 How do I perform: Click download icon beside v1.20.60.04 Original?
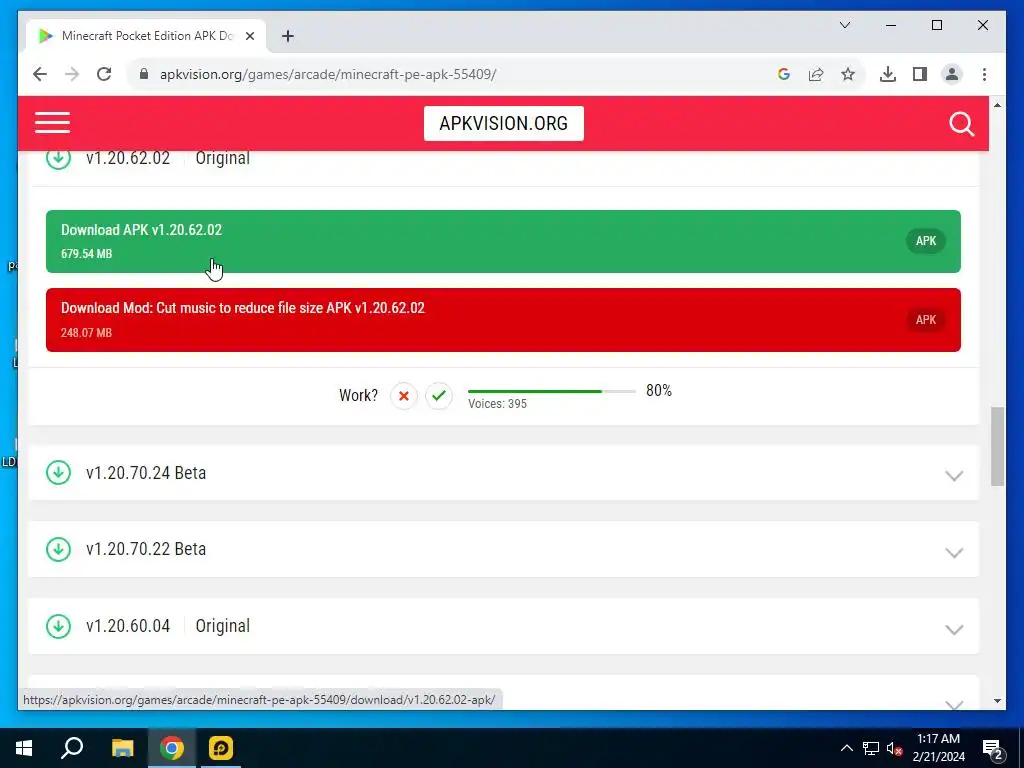coord(58,626)
